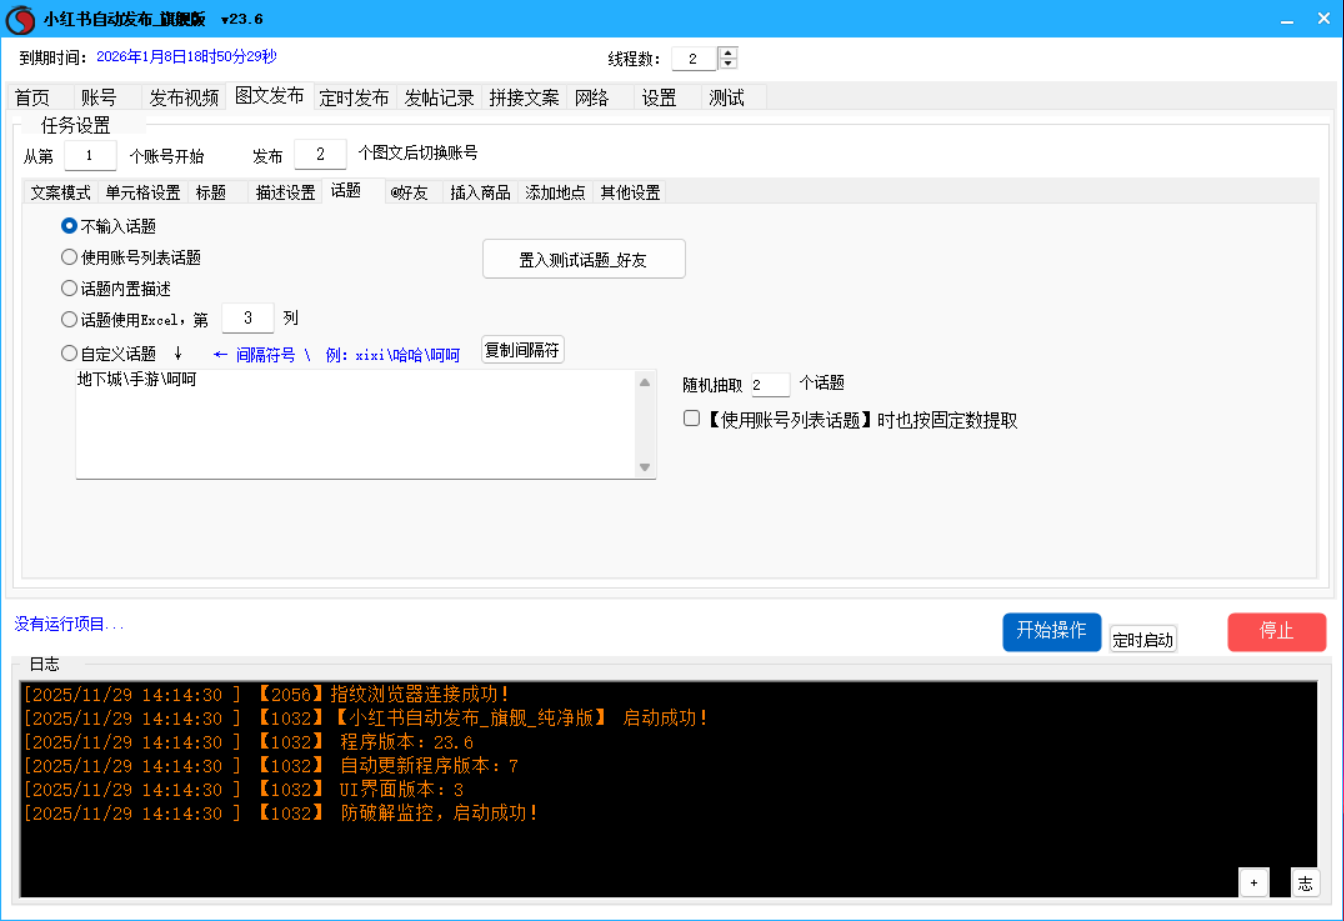Select '不输入话题' radio option

(x=69, y=226)
